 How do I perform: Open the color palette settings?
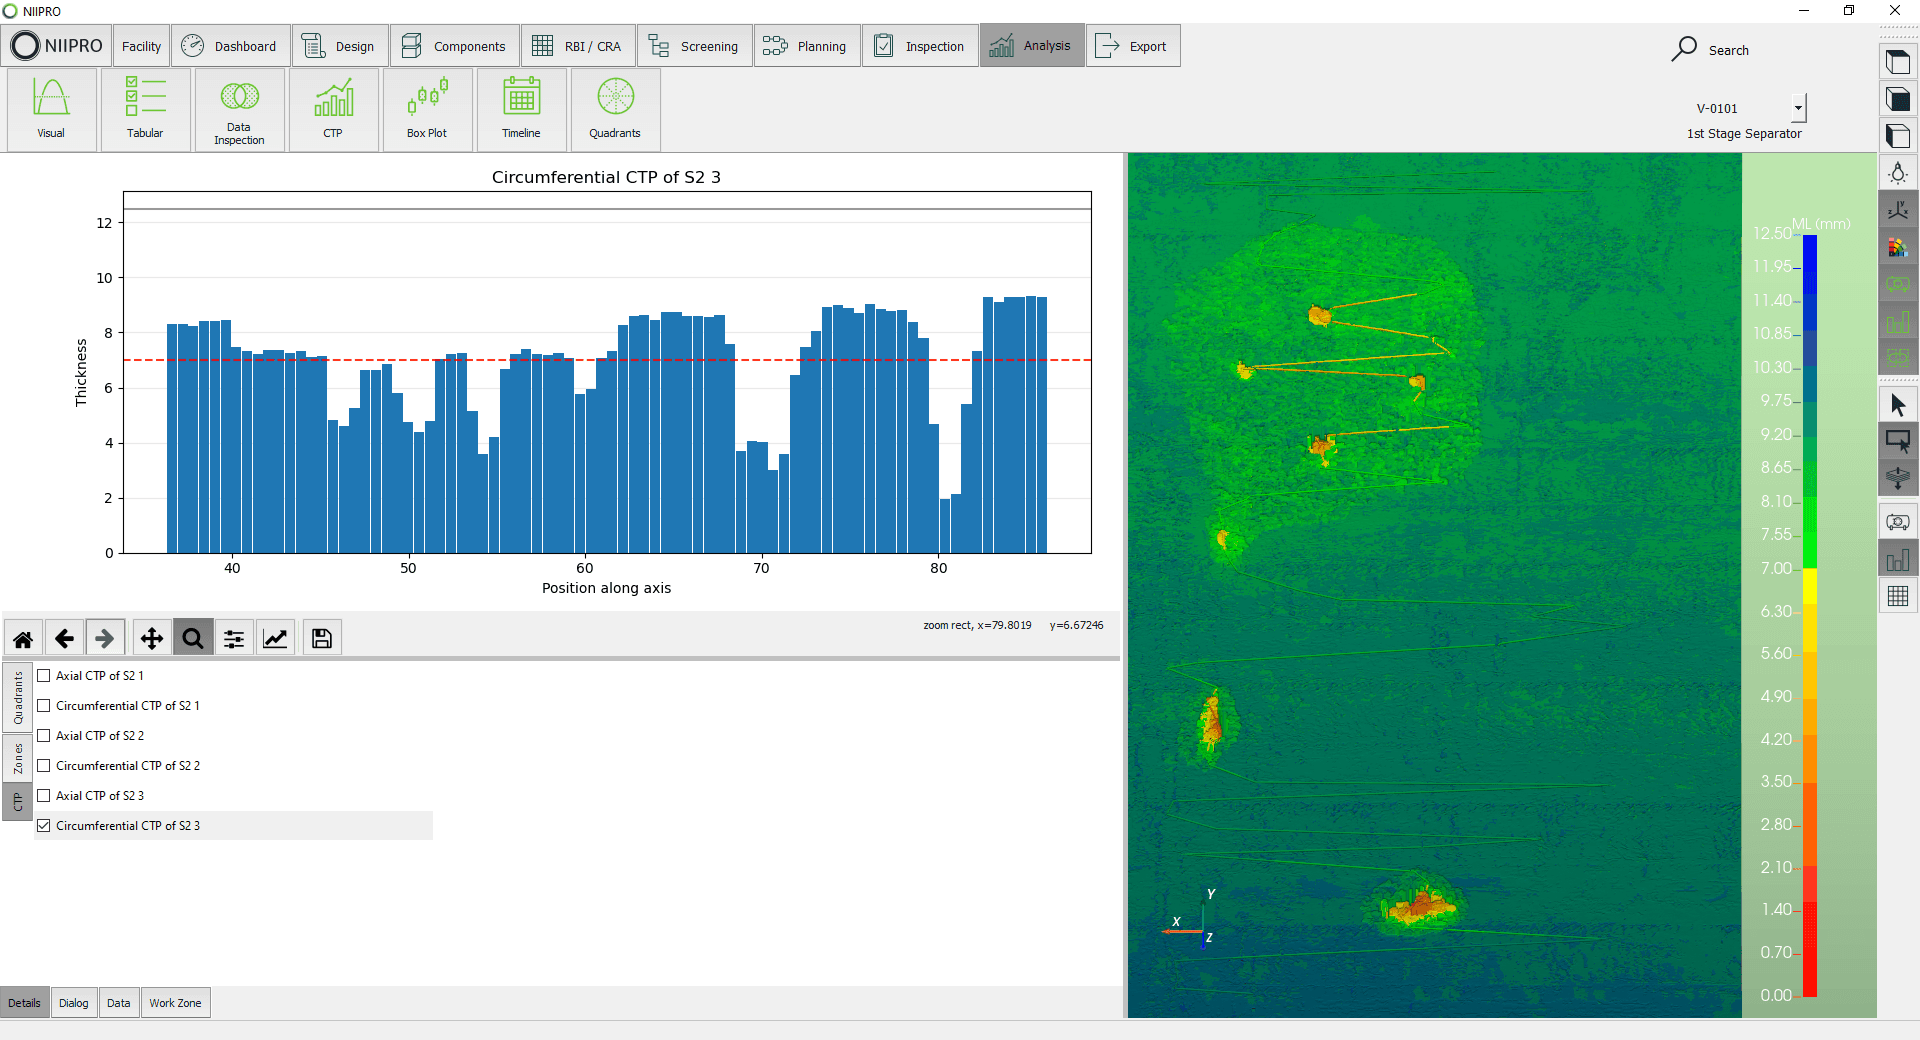tap(1898, 247)
